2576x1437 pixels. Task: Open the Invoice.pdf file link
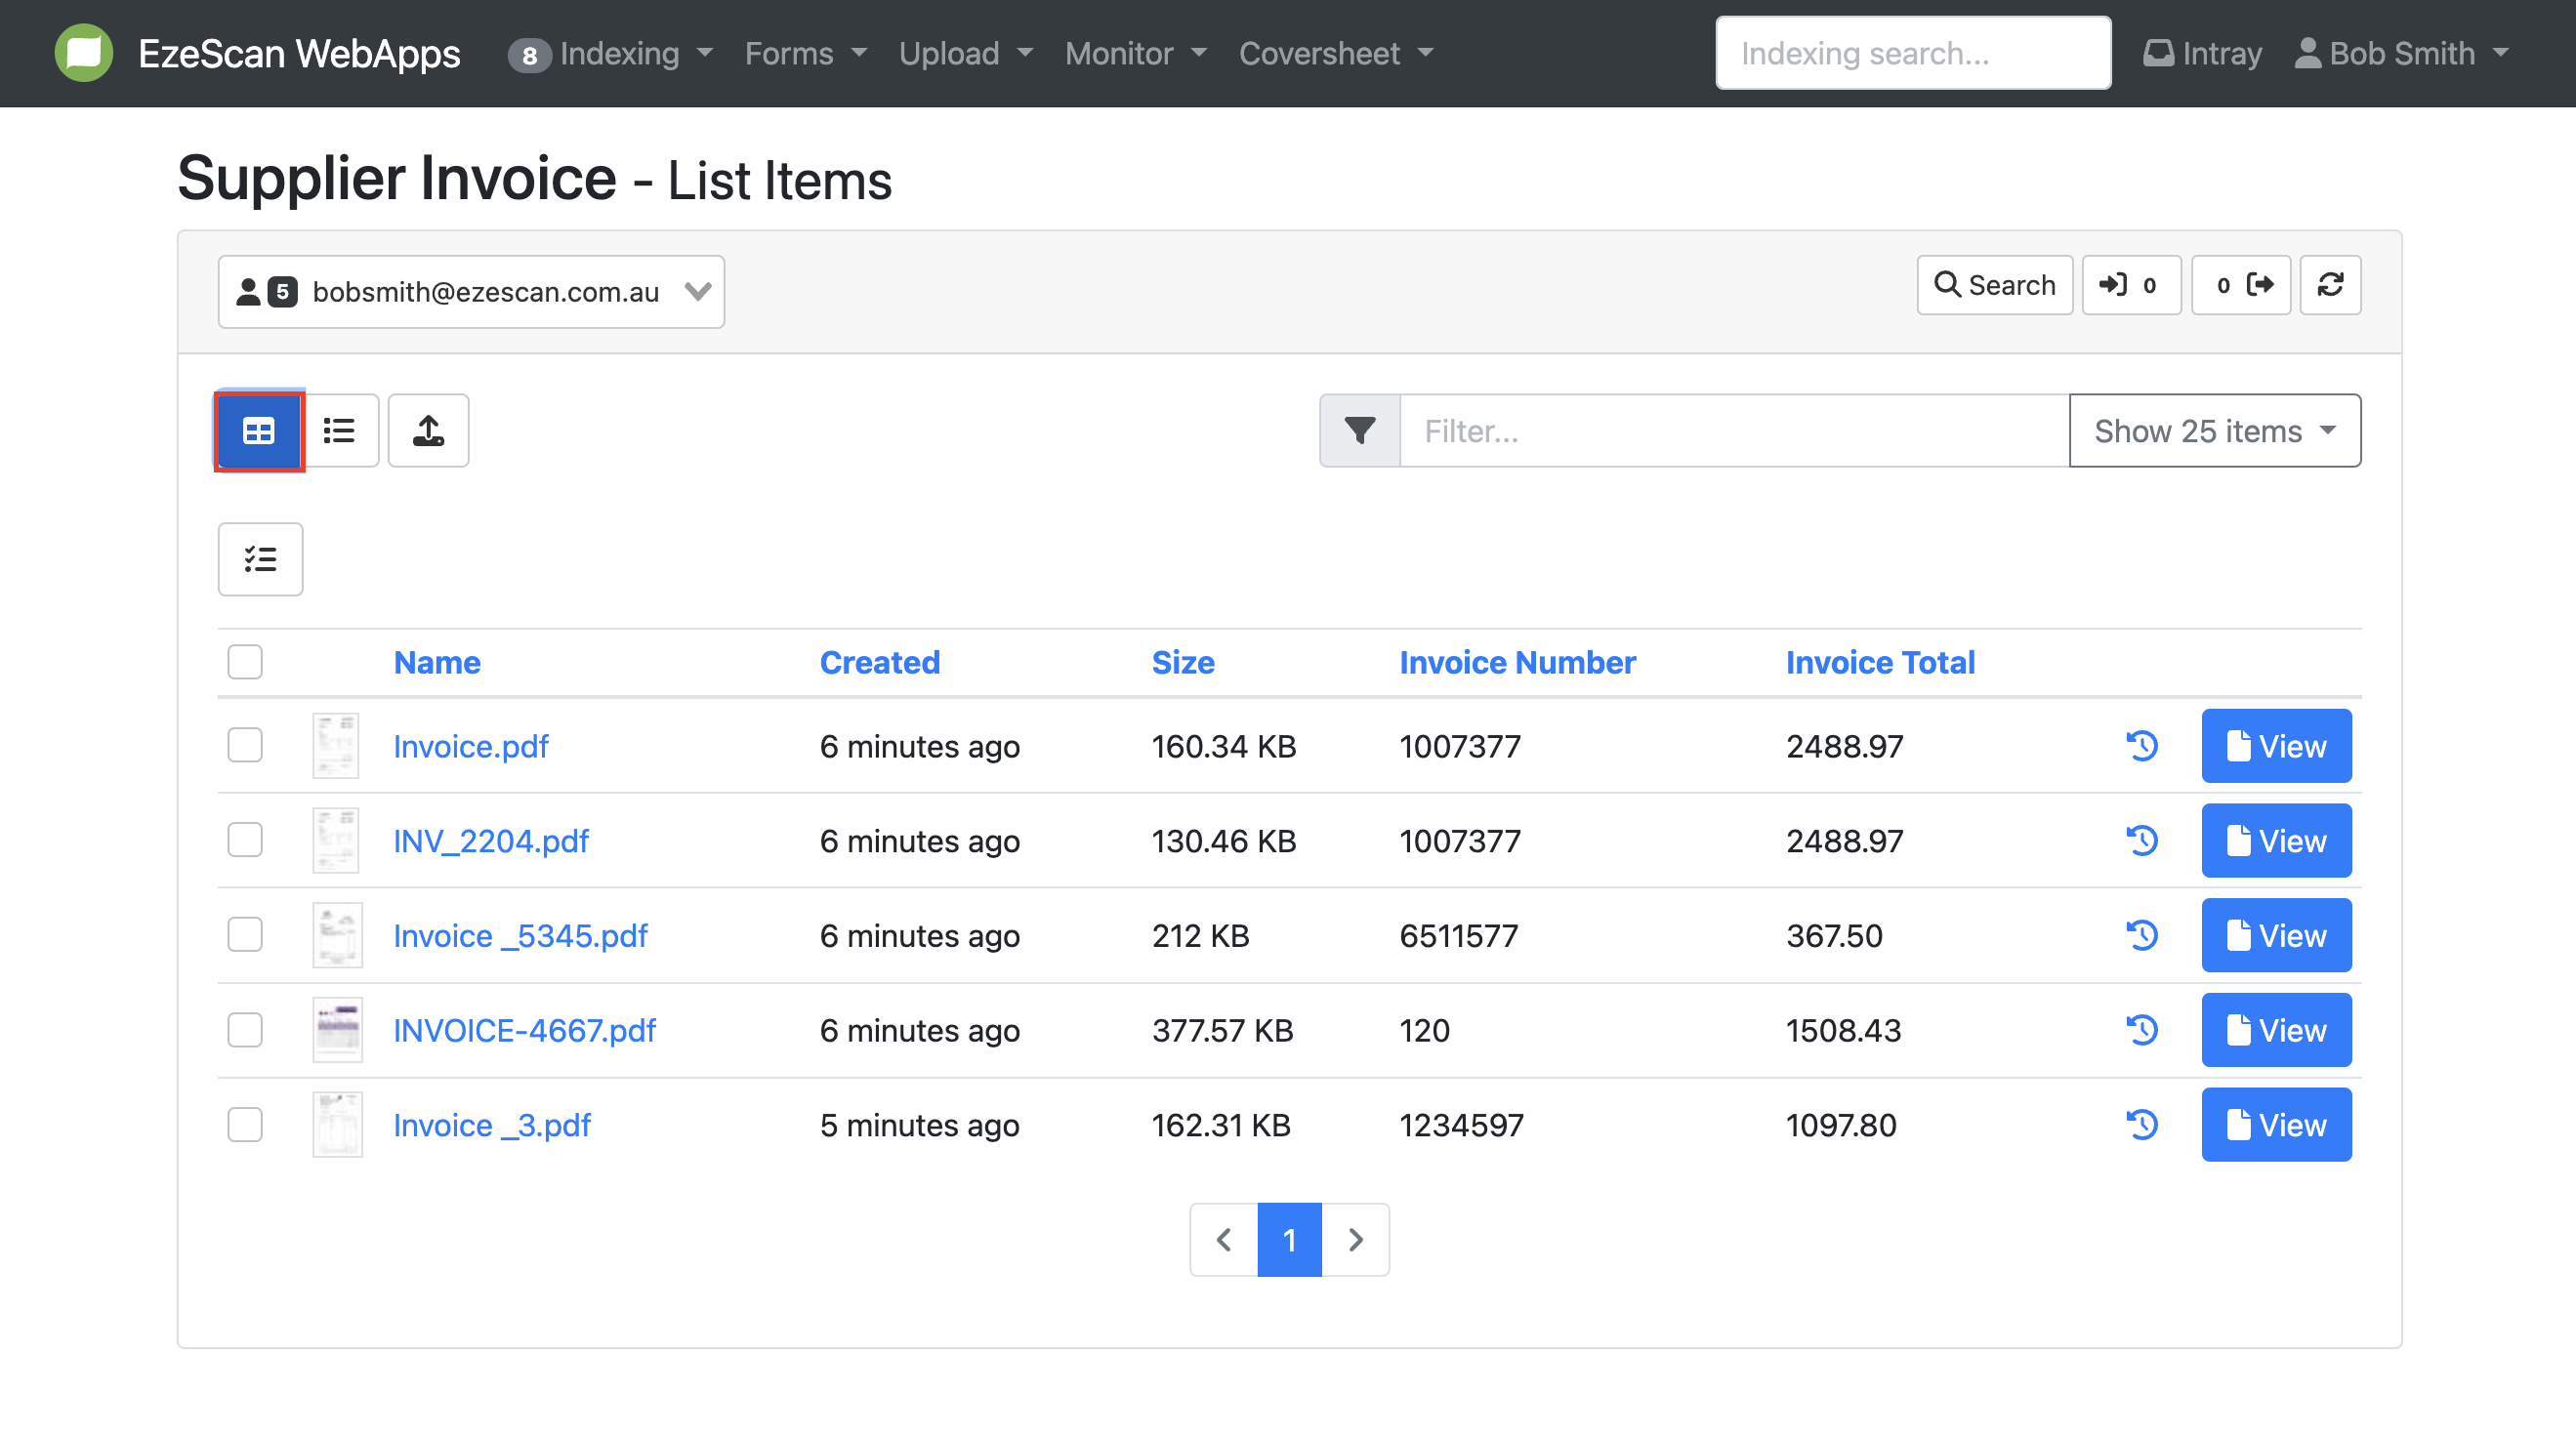click(x=470, y=746)
